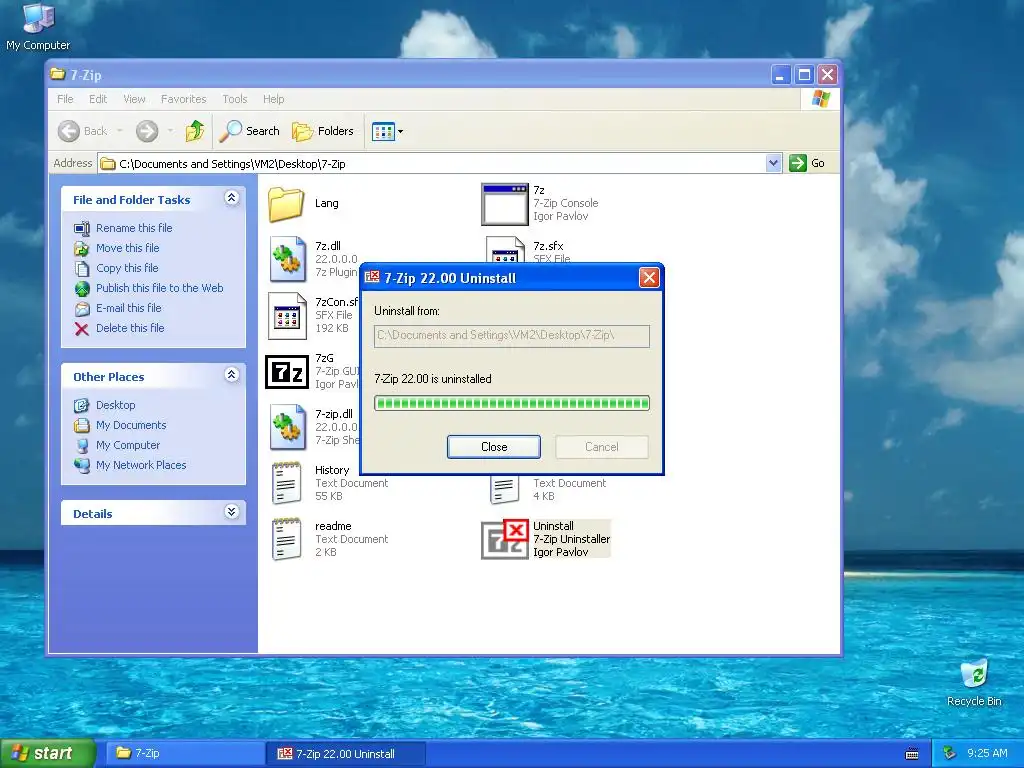Click the system tray icon next to the clock
This screenshot has width=1024, height=768.
click(x=950, y=754)
